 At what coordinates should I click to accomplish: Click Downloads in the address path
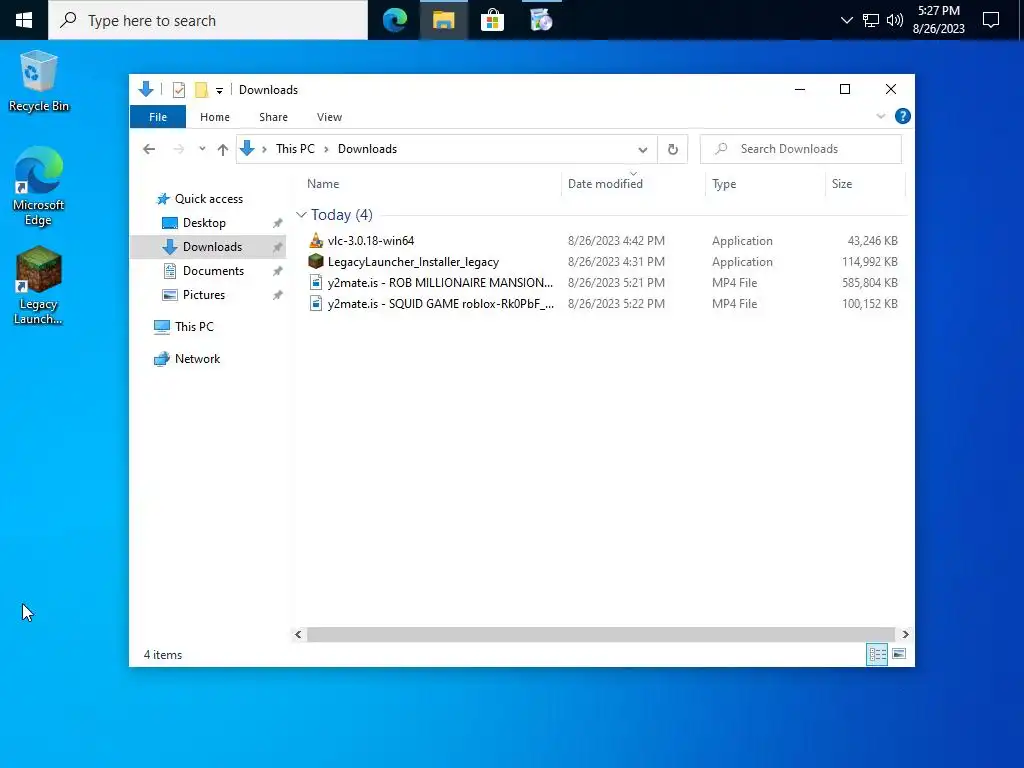(x=367, y=149)
